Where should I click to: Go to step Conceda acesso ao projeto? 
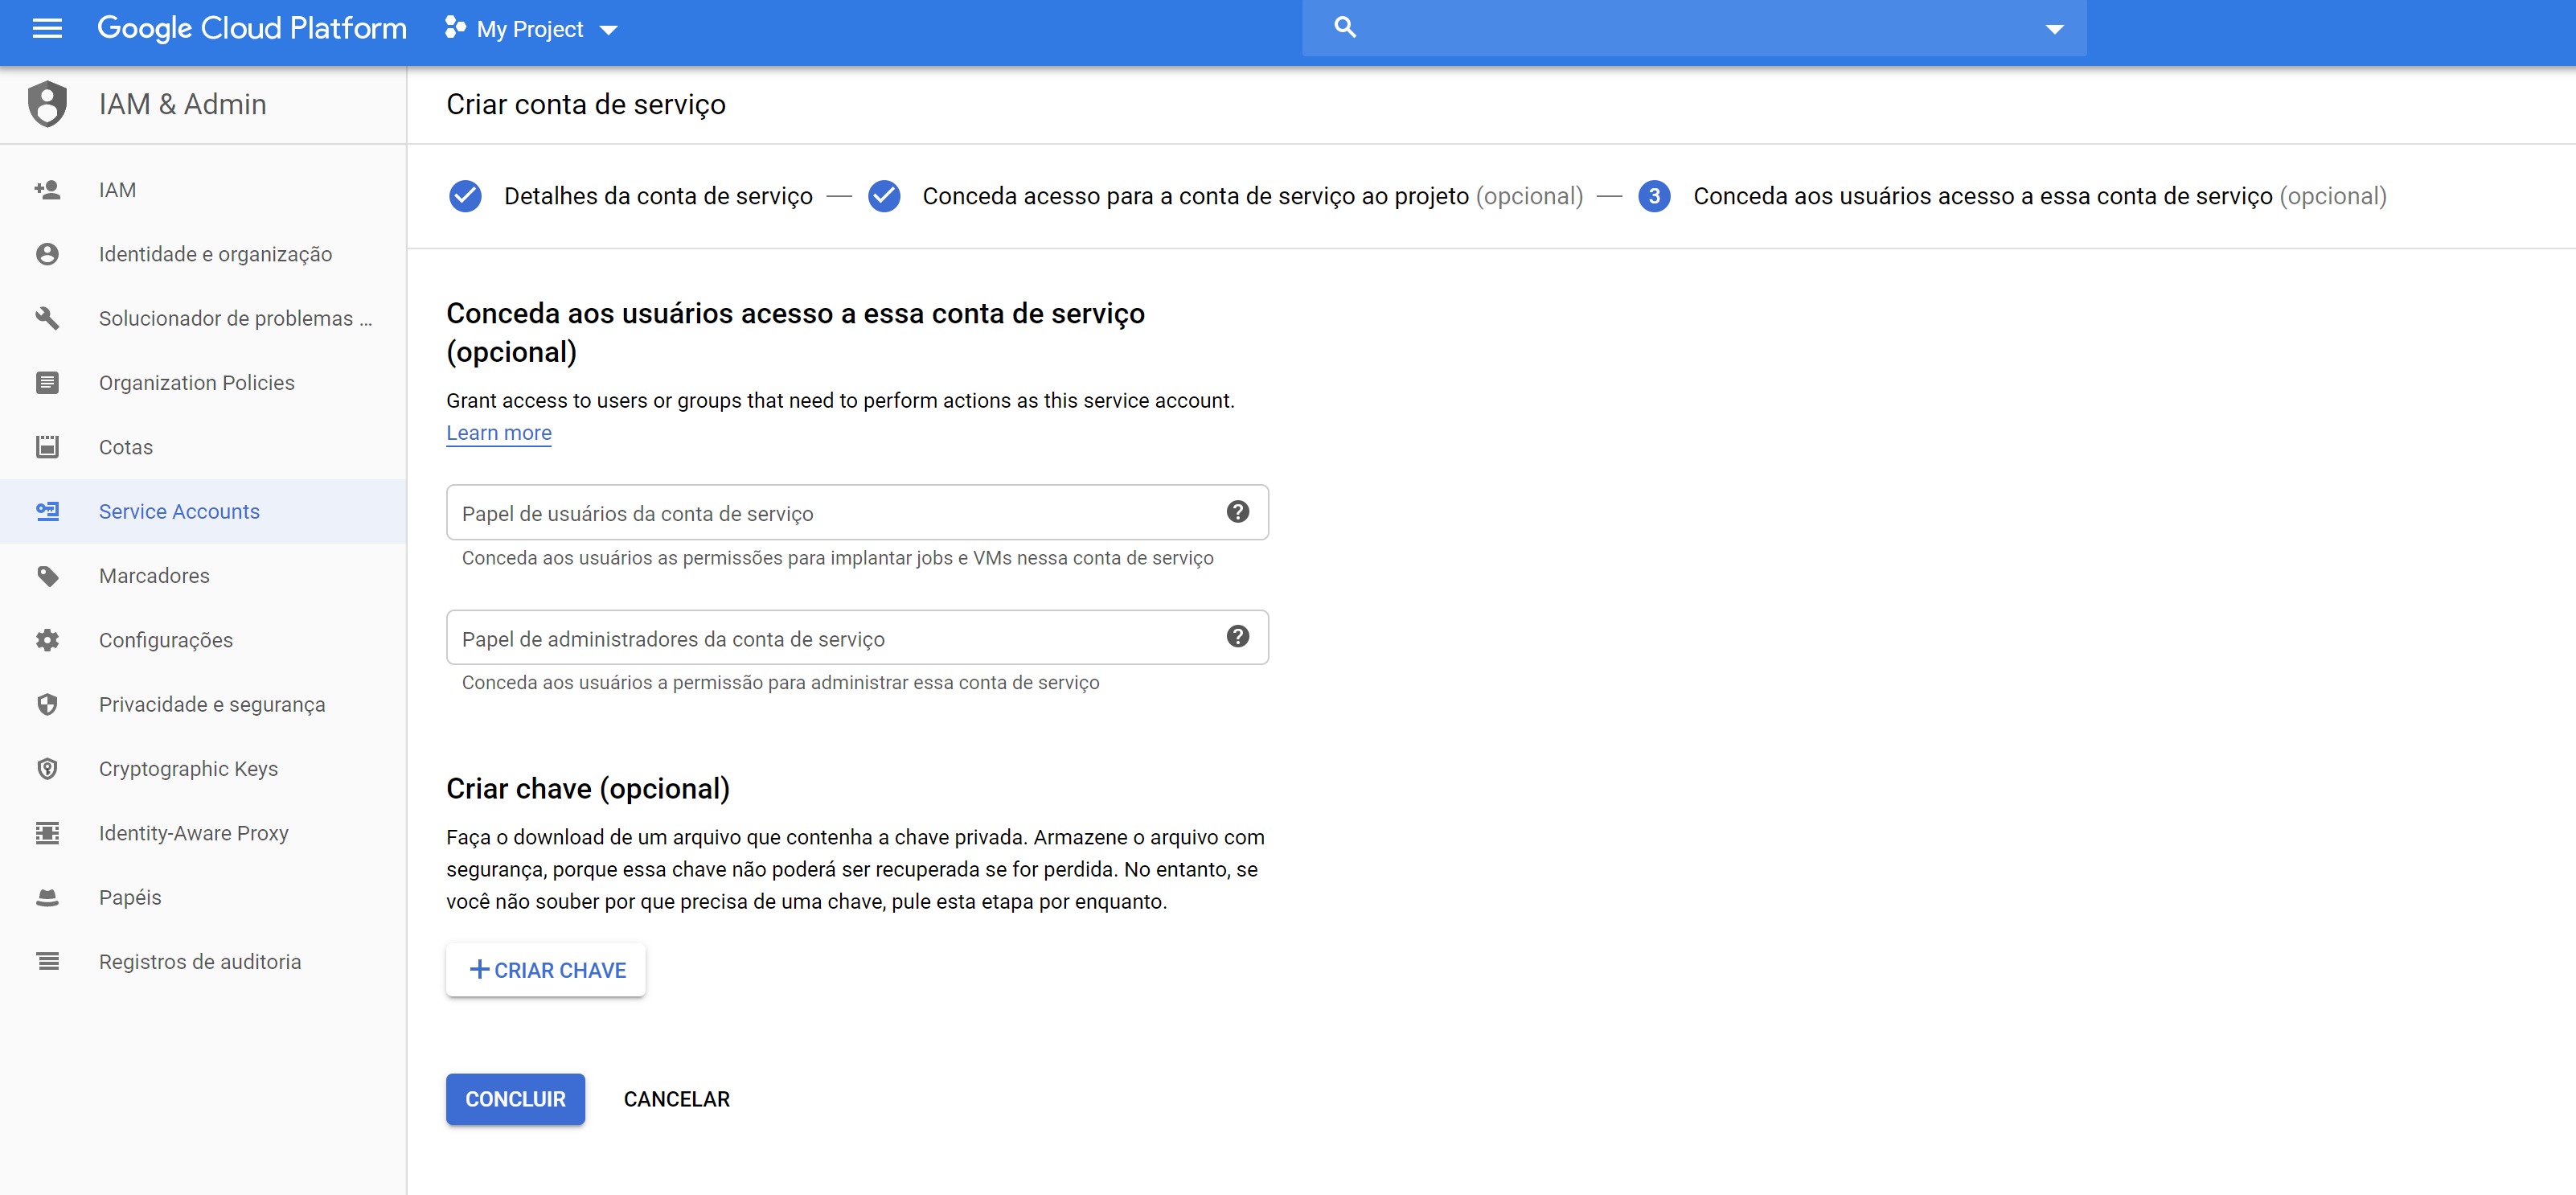(x=1252, y=196)
